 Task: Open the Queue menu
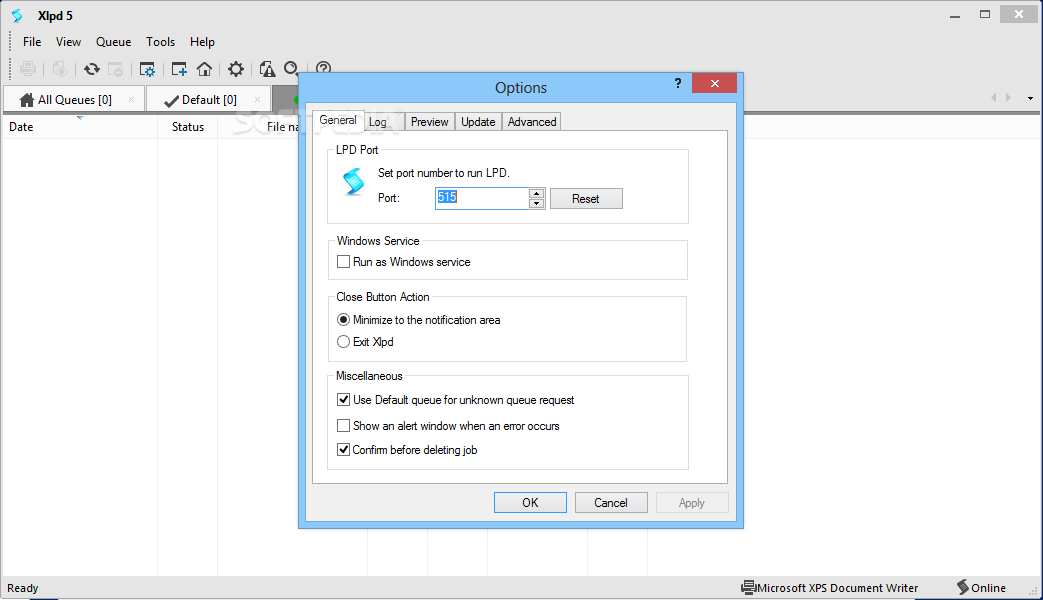click(x=114, y=42)
